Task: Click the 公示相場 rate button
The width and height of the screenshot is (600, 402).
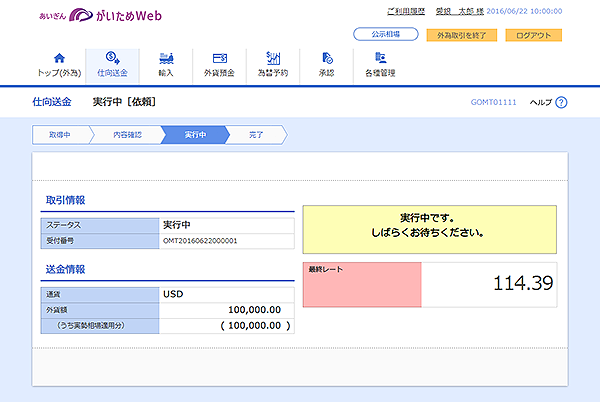Action: 386,34
